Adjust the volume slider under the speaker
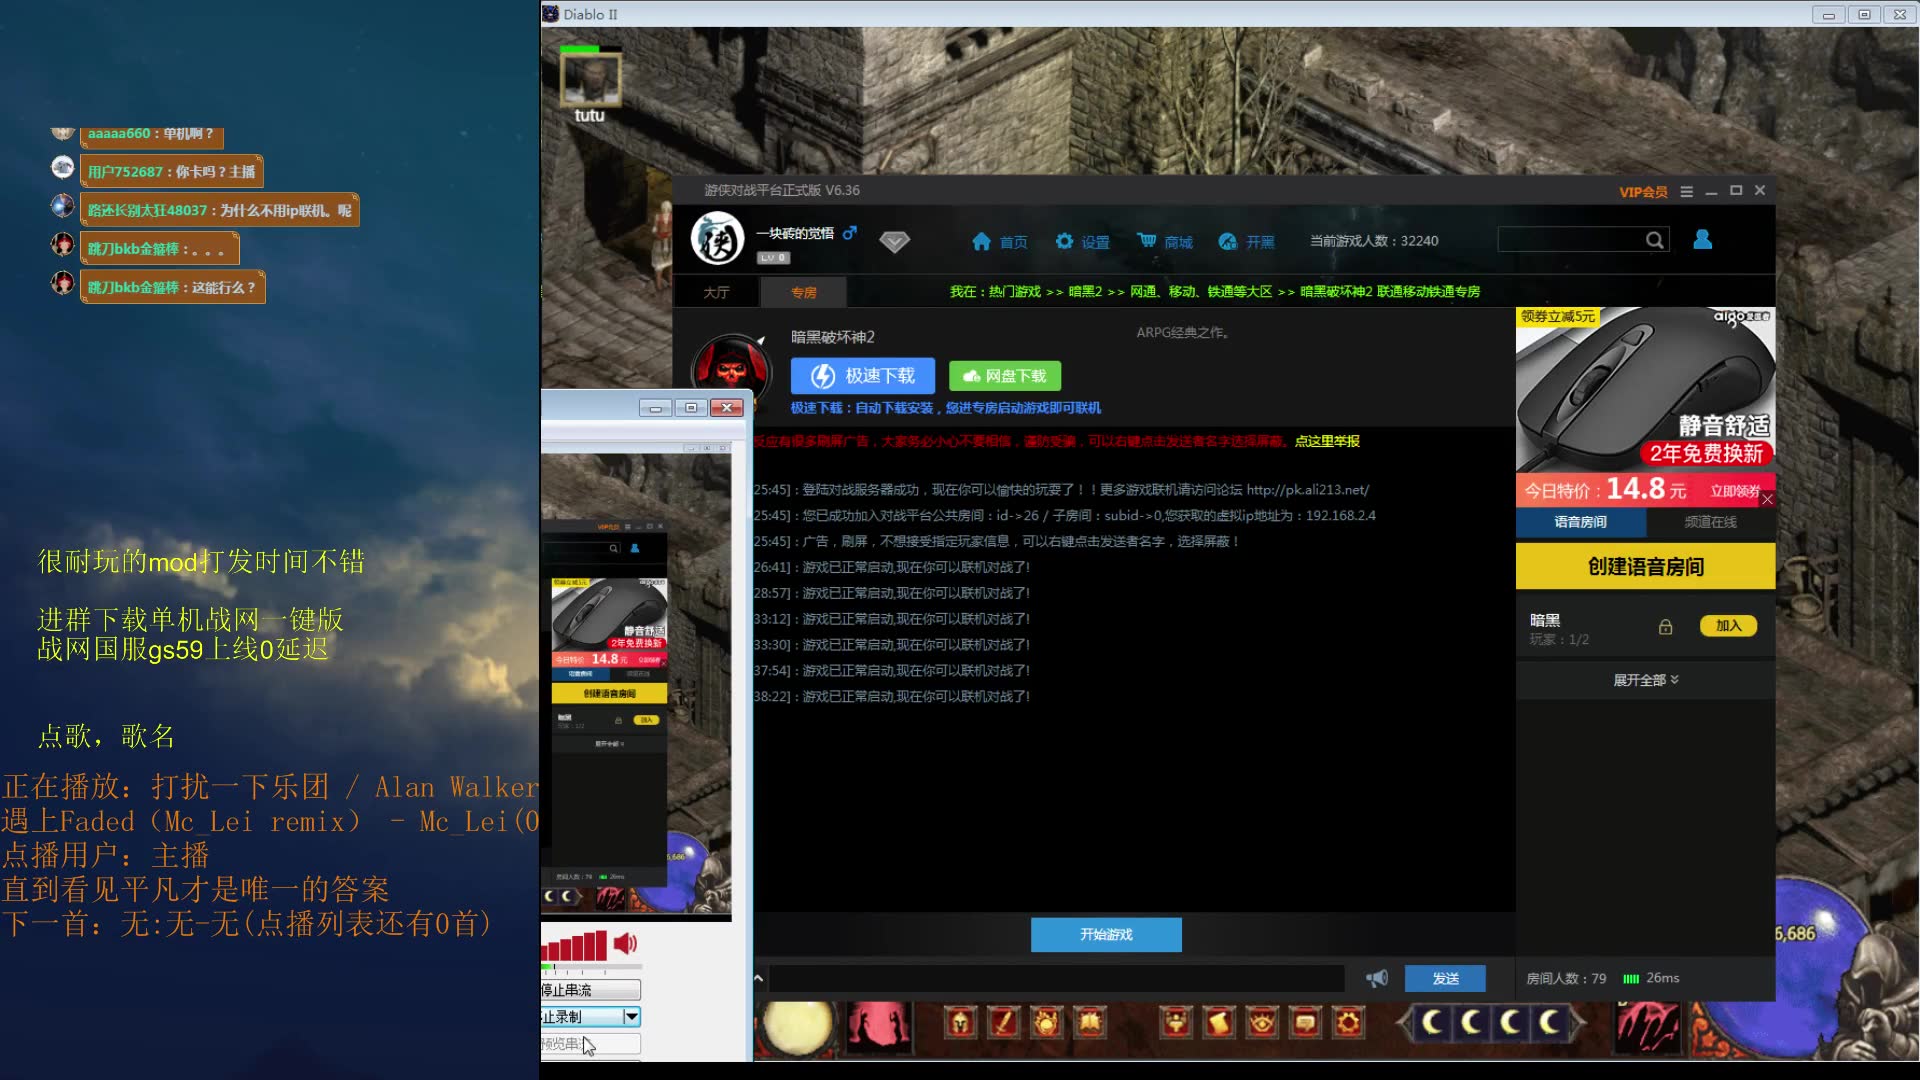This screenshot has width=1920, height=1080. 591,967
